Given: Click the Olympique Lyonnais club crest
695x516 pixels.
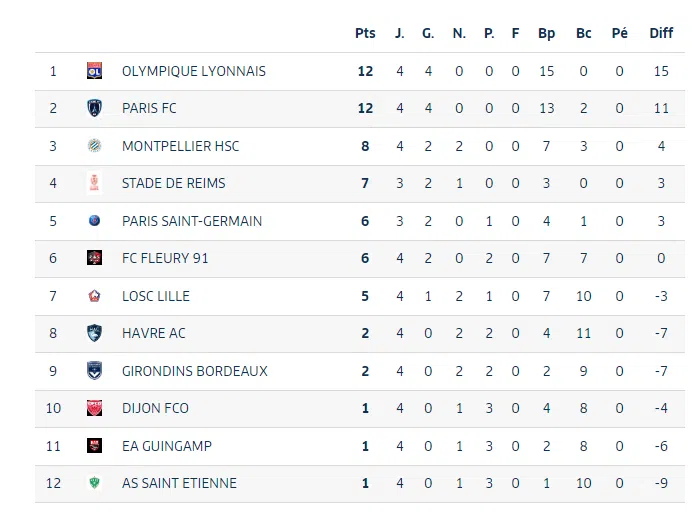Looking at the screenshot, I should point(94,71).
